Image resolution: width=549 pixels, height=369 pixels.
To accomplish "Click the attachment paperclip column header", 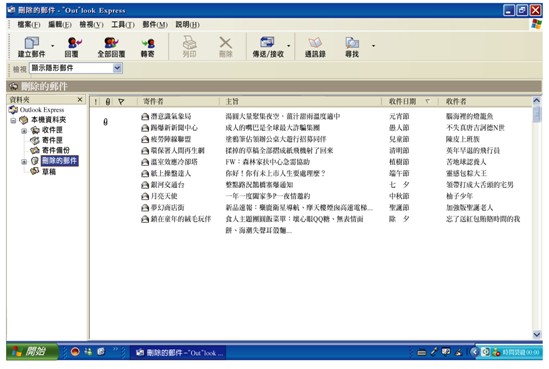I will 108,102.
